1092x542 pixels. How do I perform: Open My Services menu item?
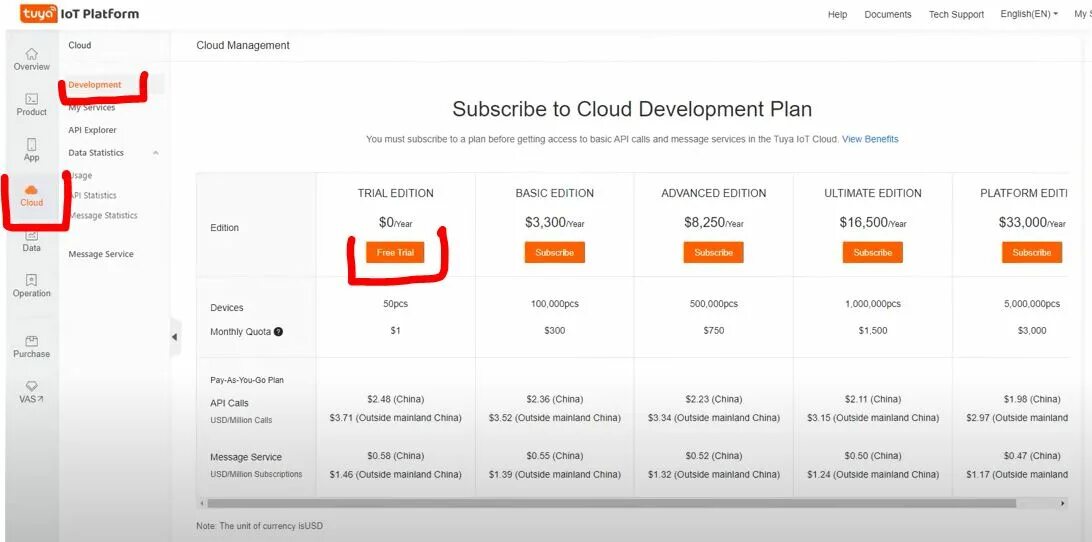[92, 107]
